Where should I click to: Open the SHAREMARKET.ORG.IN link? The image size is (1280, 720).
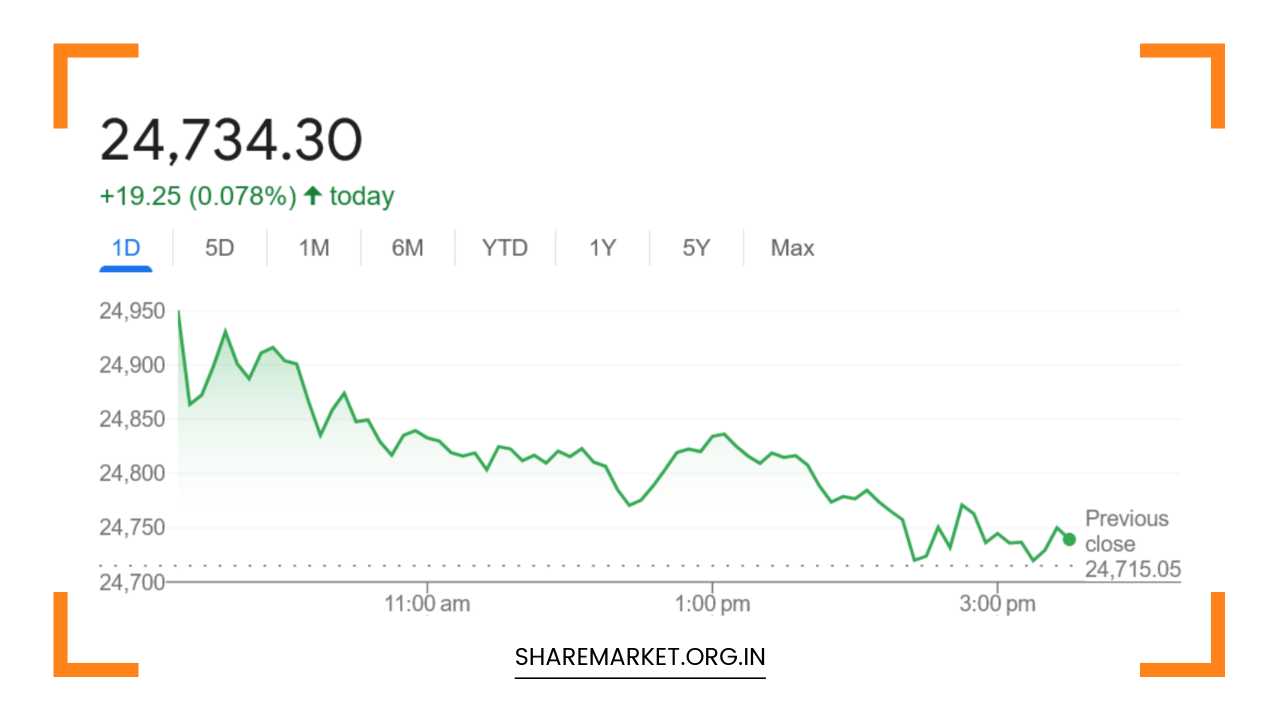coord(639,657)
